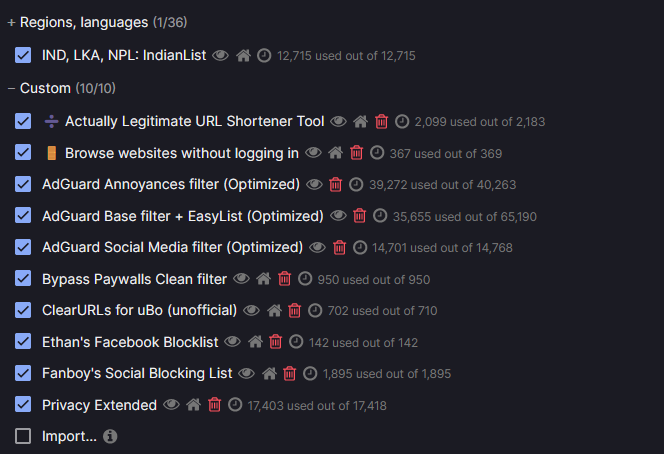Delete the AdGuard Annoyances filter list

336,185
